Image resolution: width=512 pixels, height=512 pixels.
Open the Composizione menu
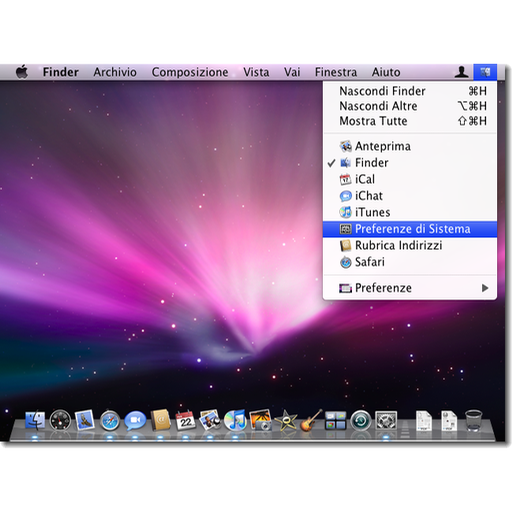190,72
